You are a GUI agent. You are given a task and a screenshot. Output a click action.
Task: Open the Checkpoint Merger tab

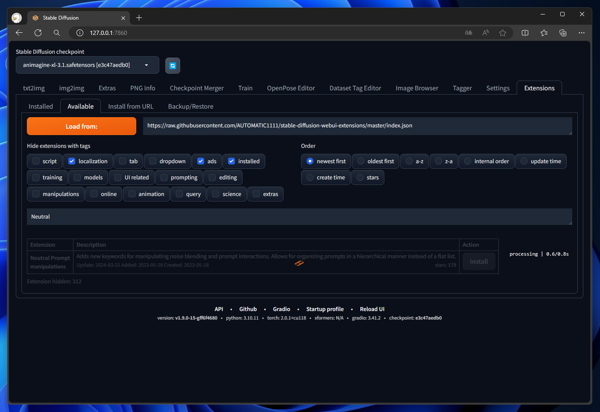click(x=197, y=88)
